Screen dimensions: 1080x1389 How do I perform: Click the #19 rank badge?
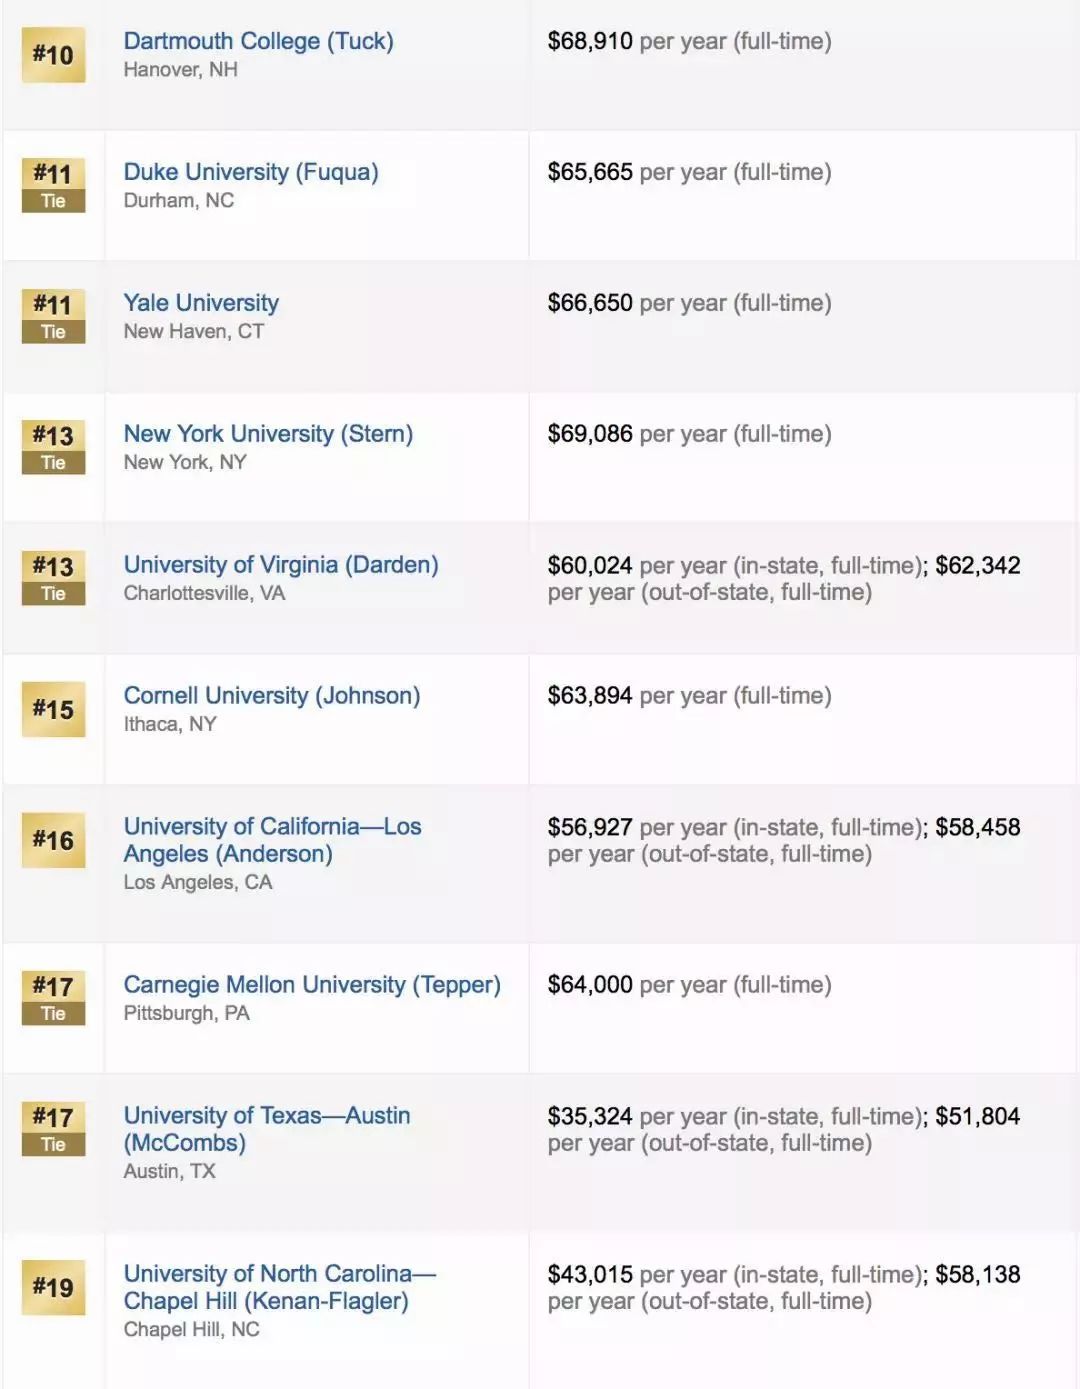pos(53,1288)
